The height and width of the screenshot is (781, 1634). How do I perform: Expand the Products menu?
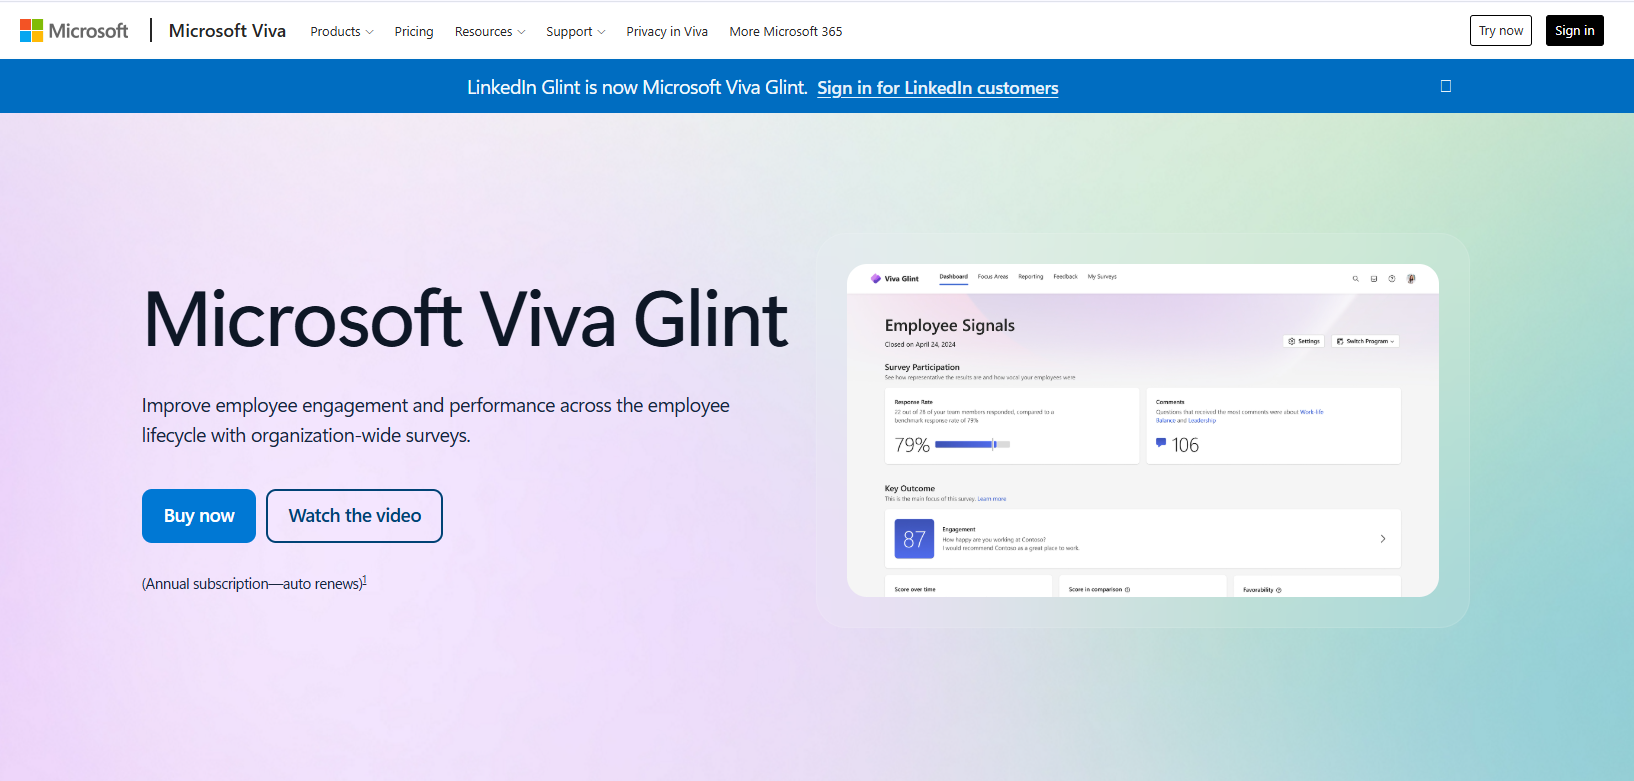tap(342, 32)
